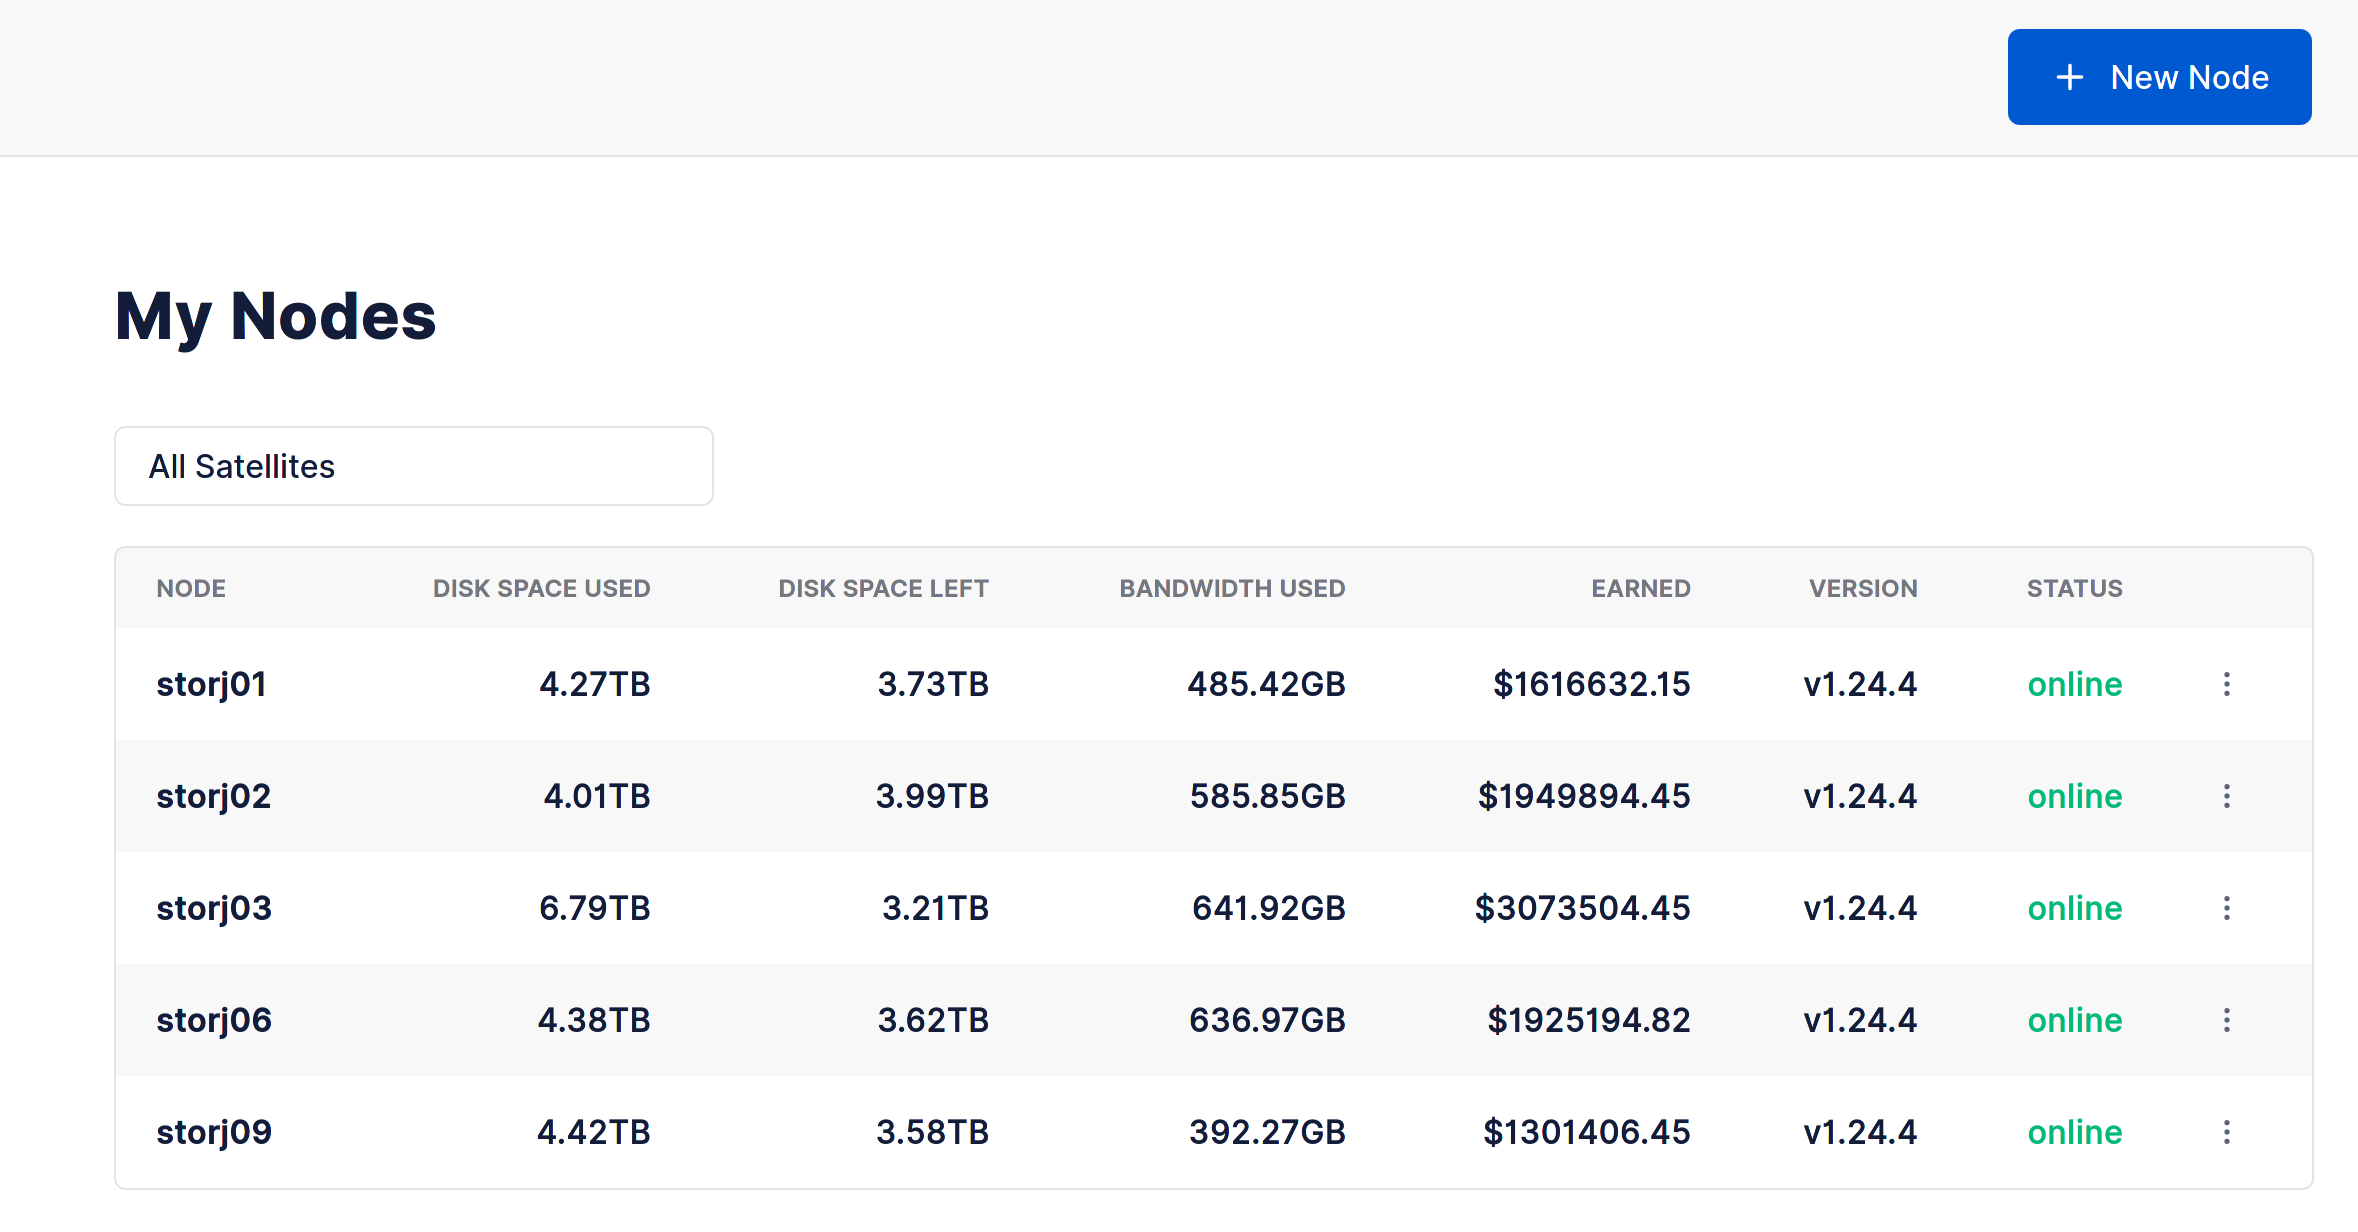Select the storj02 node name
Screen dimensions: 2358x1232
pyautogui.click(x=214, y=796)
